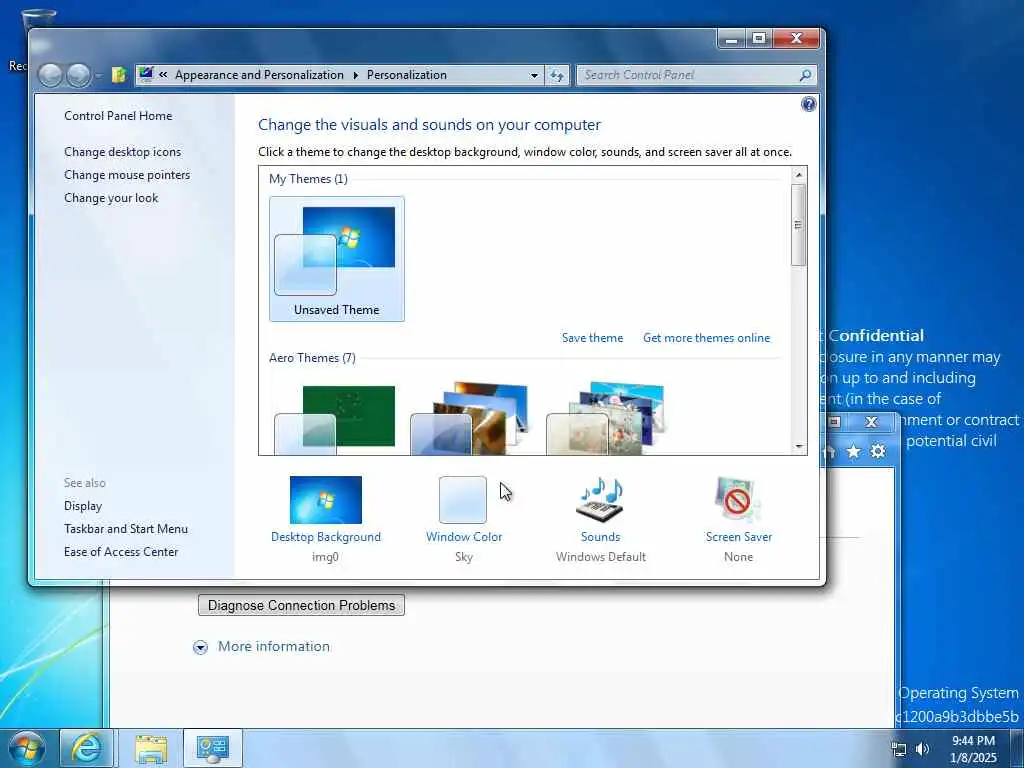Click the Personalization breadcrumb segment
The image size is (1024, 768).
[406, 75]
